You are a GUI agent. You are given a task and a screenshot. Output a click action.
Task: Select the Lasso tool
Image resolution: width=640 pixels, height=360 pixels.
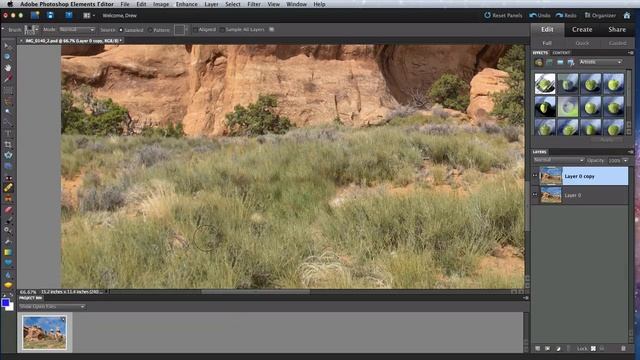click(x=8, y=100)
